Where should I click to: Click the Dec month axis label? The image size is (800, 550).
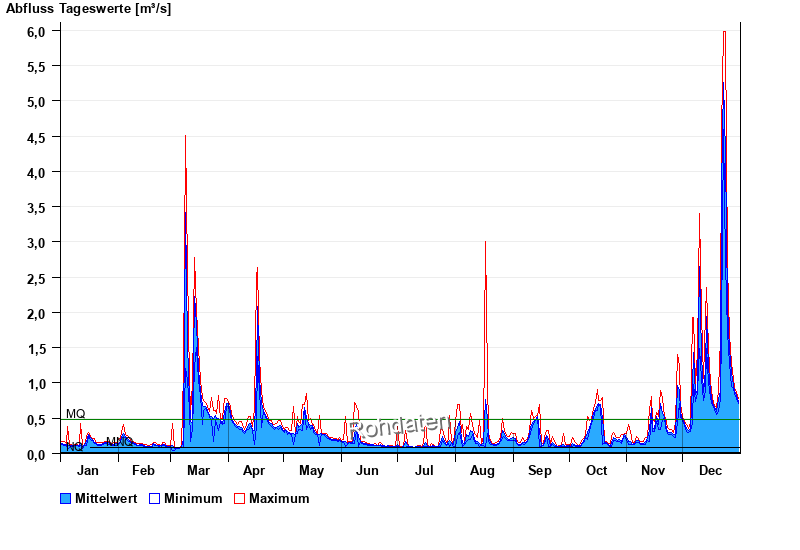click(710, 471)
